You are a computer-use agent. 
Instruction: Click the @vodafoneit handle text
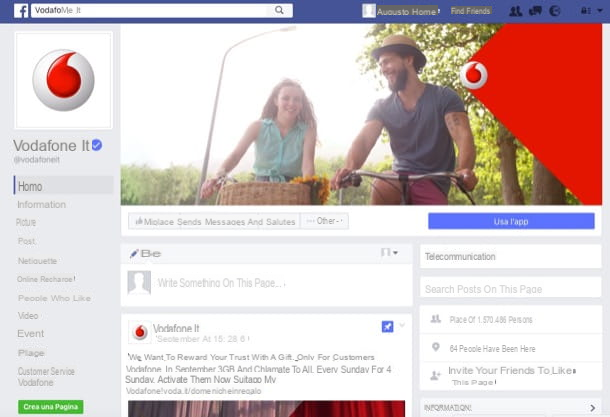click(37, 160)
